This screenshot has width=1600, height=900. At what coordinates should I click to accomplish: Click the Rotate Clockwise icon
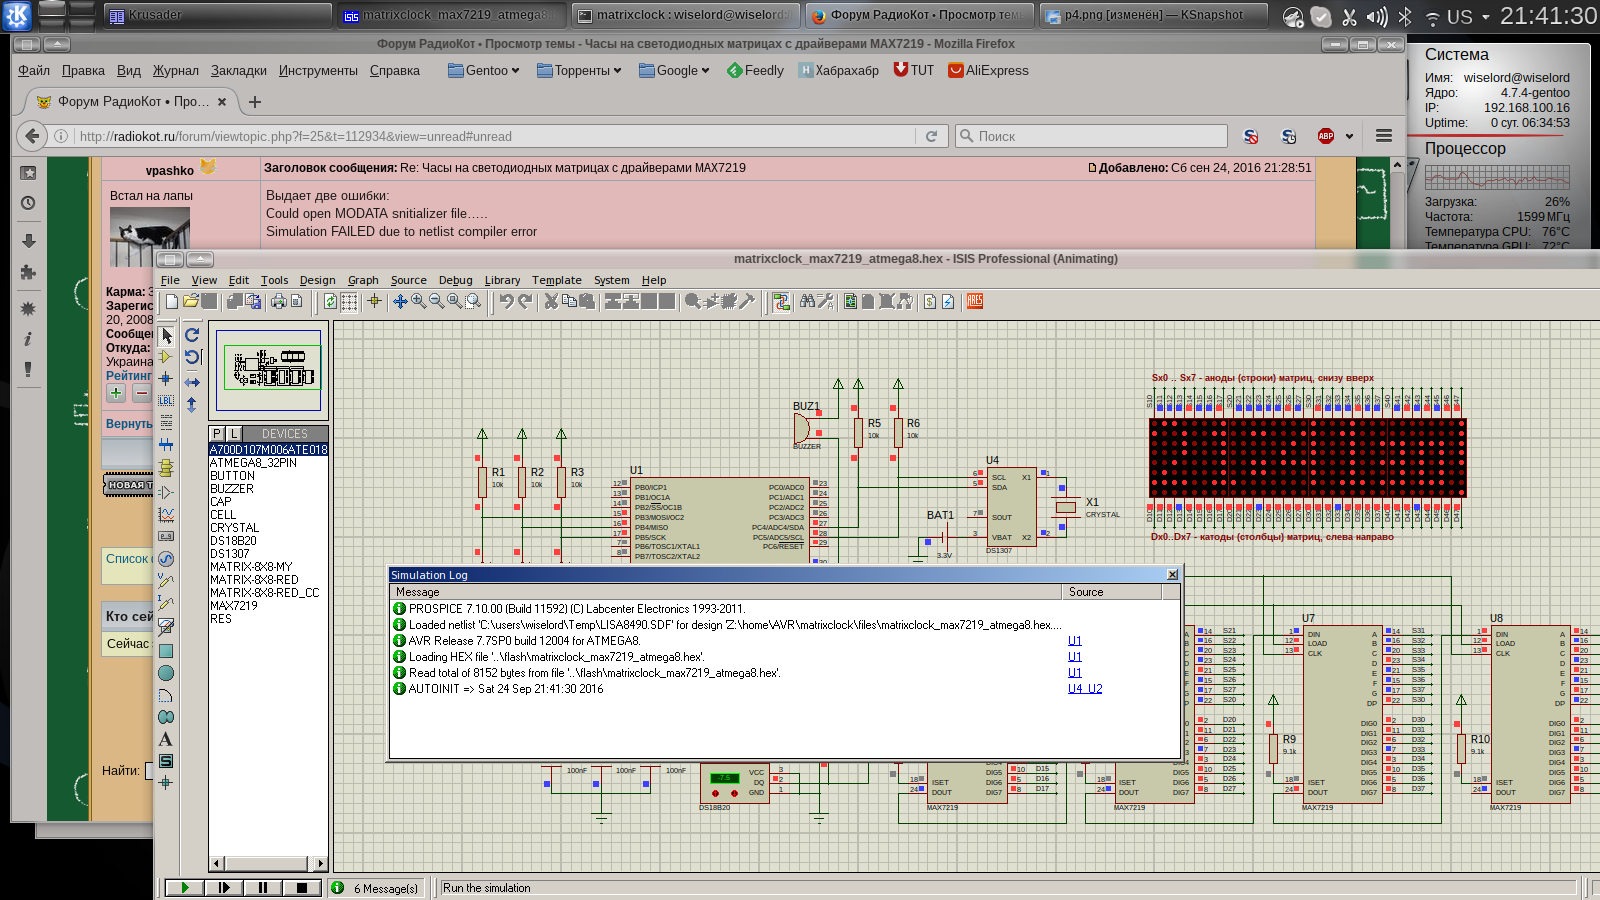tap(192, 335)
